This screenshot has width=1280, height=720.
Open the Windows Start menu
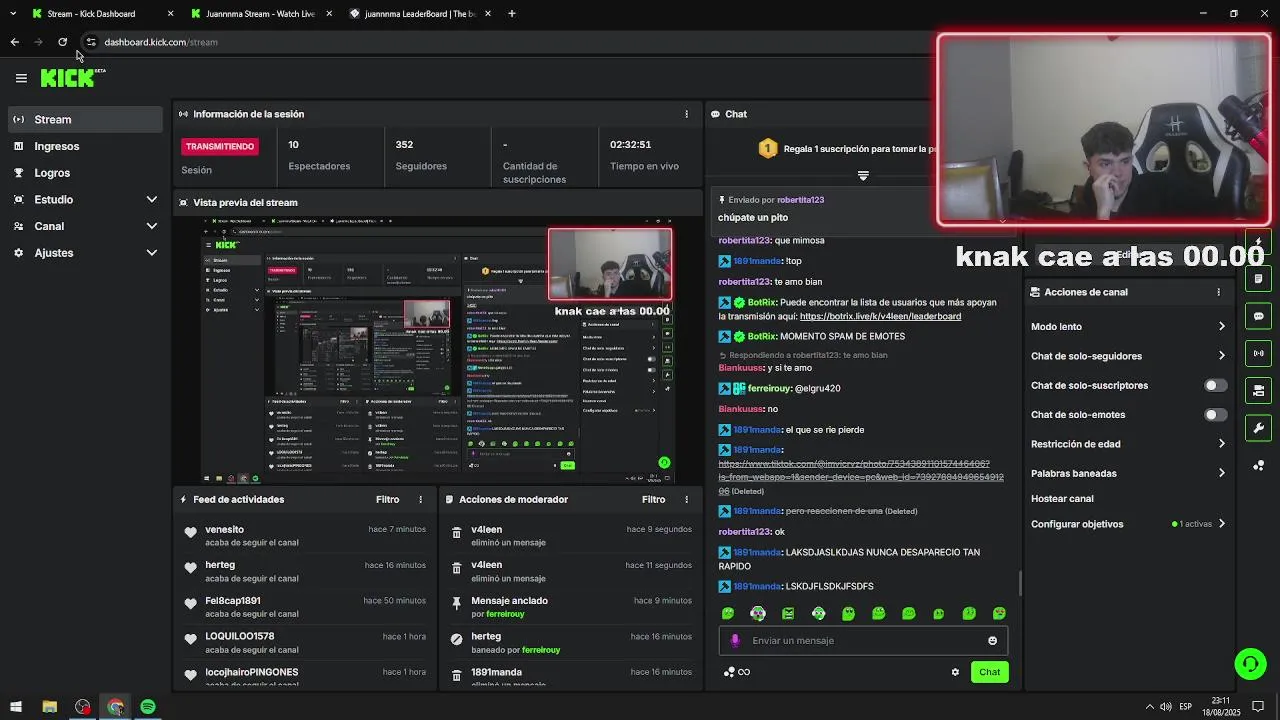pos(16,707)
